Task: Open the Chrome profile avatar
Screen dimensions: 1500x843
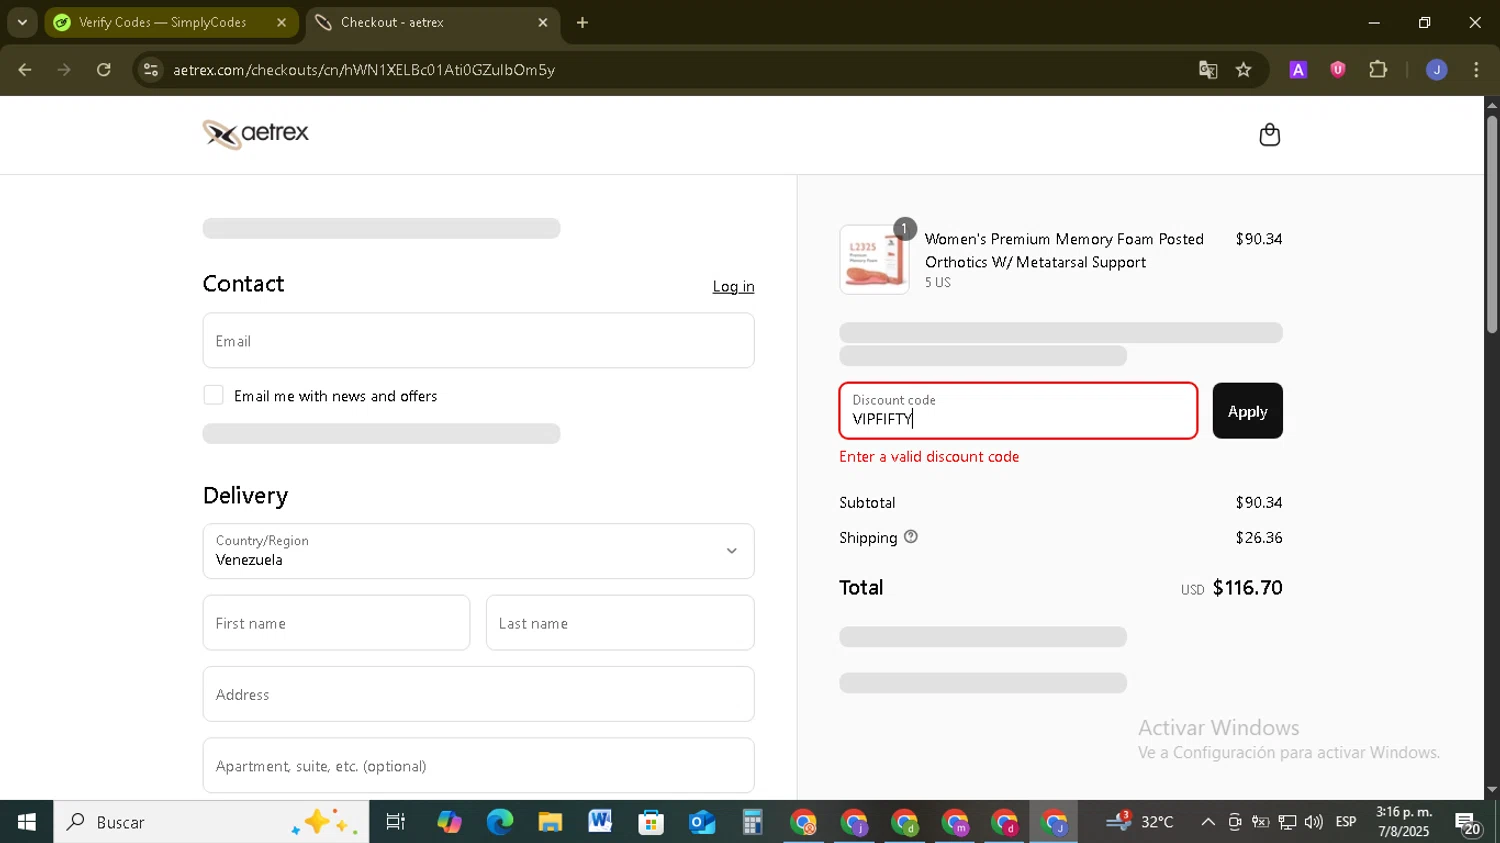Action: click(1437, 70)
